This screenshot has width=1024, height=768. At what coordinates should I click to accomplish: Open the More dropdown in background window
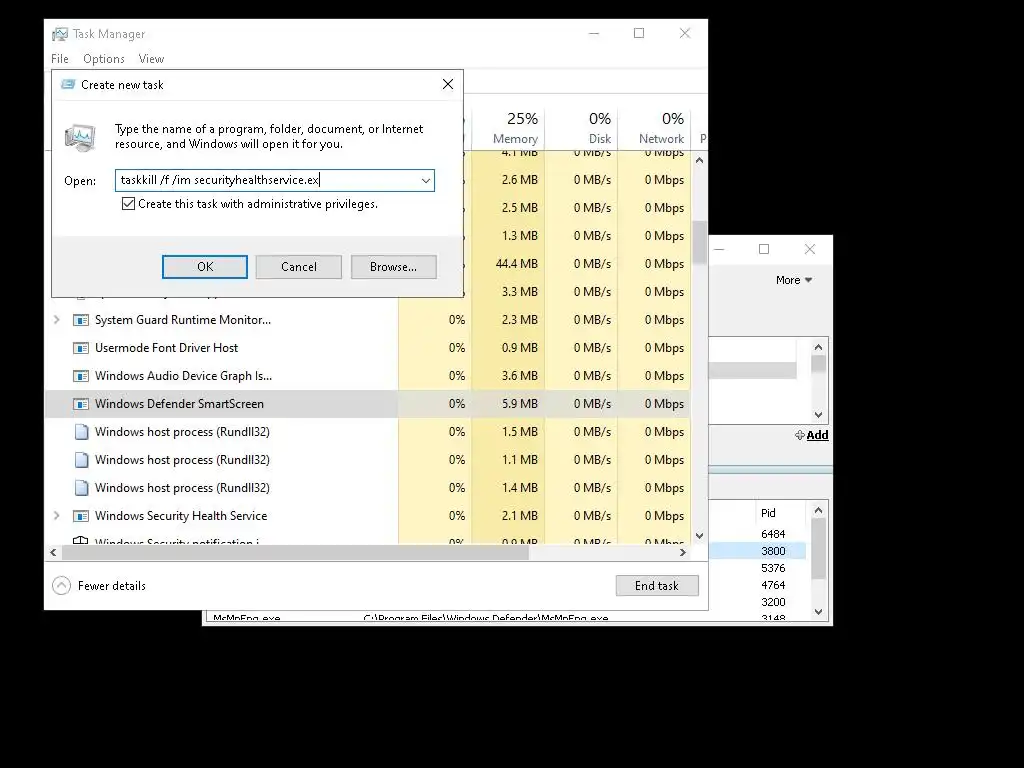(793, 280)
